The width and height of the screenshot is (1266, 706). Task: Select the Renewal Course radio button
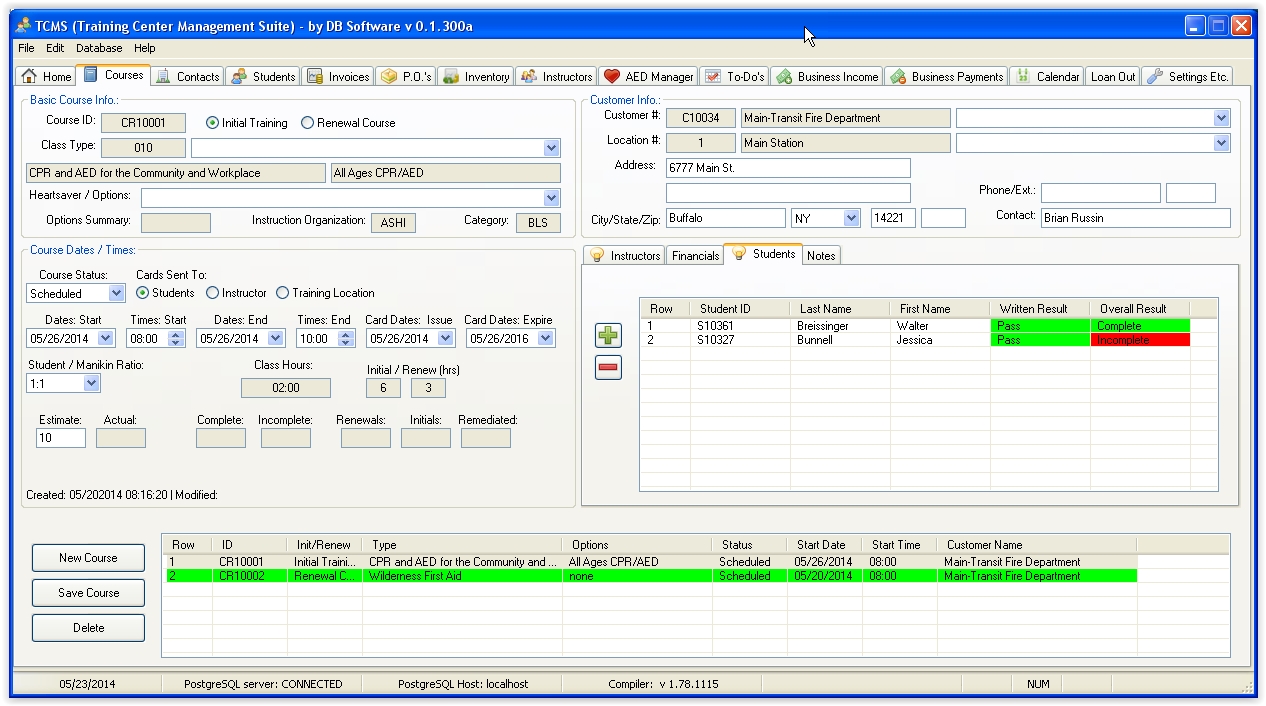(308, 123)
